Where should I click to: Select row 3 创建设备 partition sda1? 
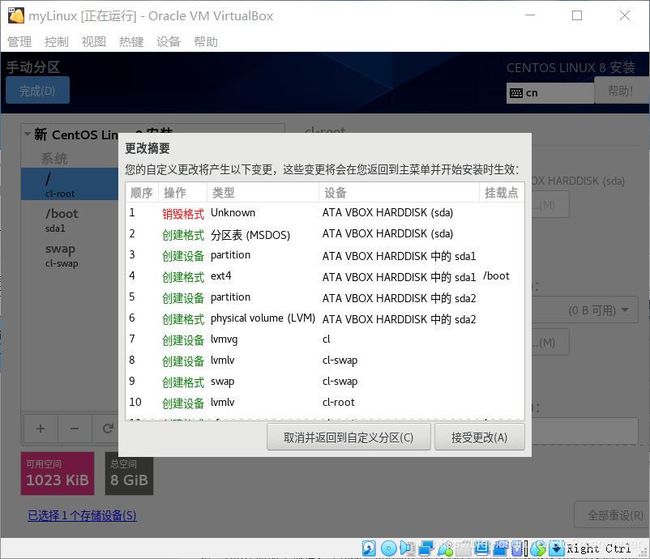tap(325, 255)
